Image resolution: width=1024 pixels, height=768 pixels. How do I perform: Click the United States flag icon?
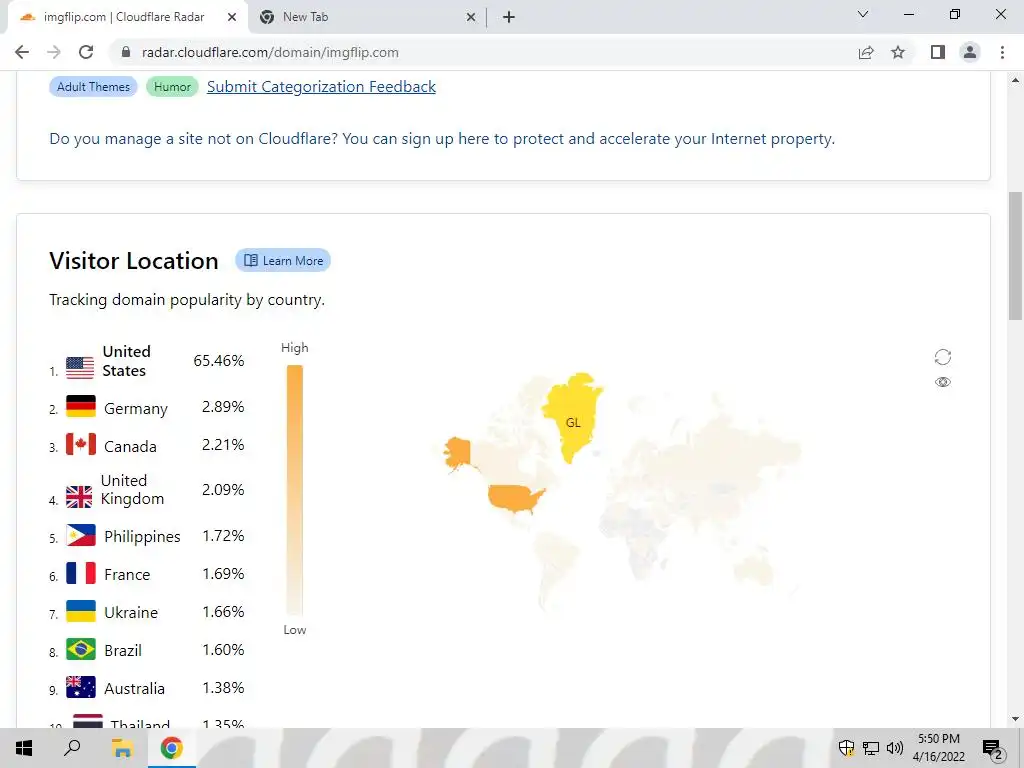[80, 368]
